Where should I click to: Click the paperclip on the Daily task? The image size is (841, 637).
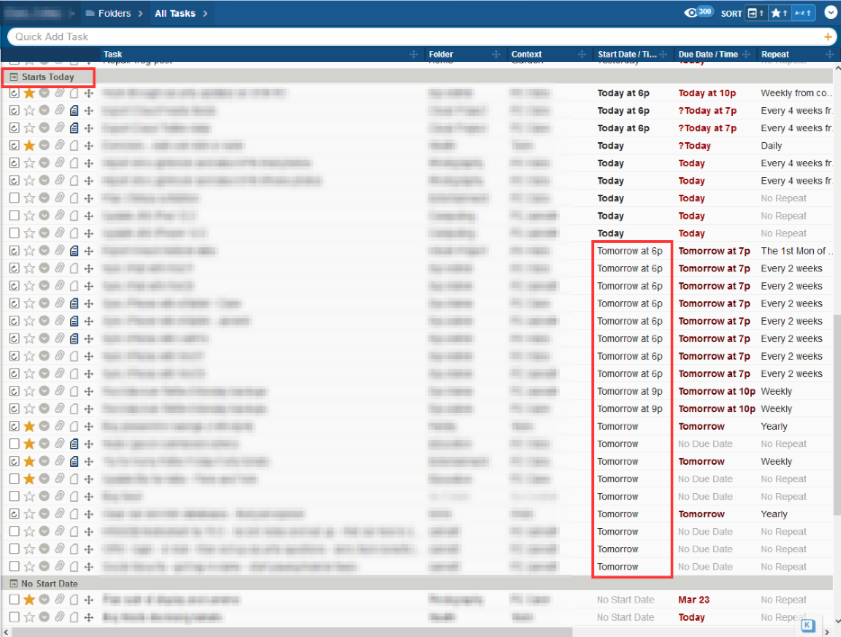(x=60, y=146)
